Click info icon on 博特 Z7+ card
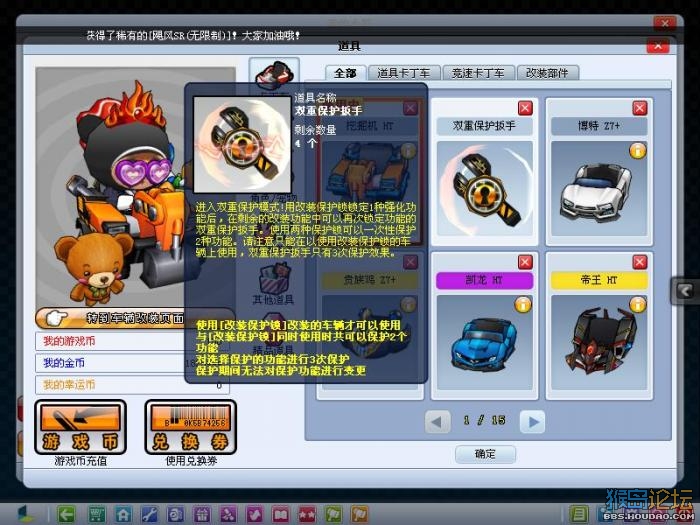Screen dimensions: 700x525 pyautogui.click(x=638, y=151)
